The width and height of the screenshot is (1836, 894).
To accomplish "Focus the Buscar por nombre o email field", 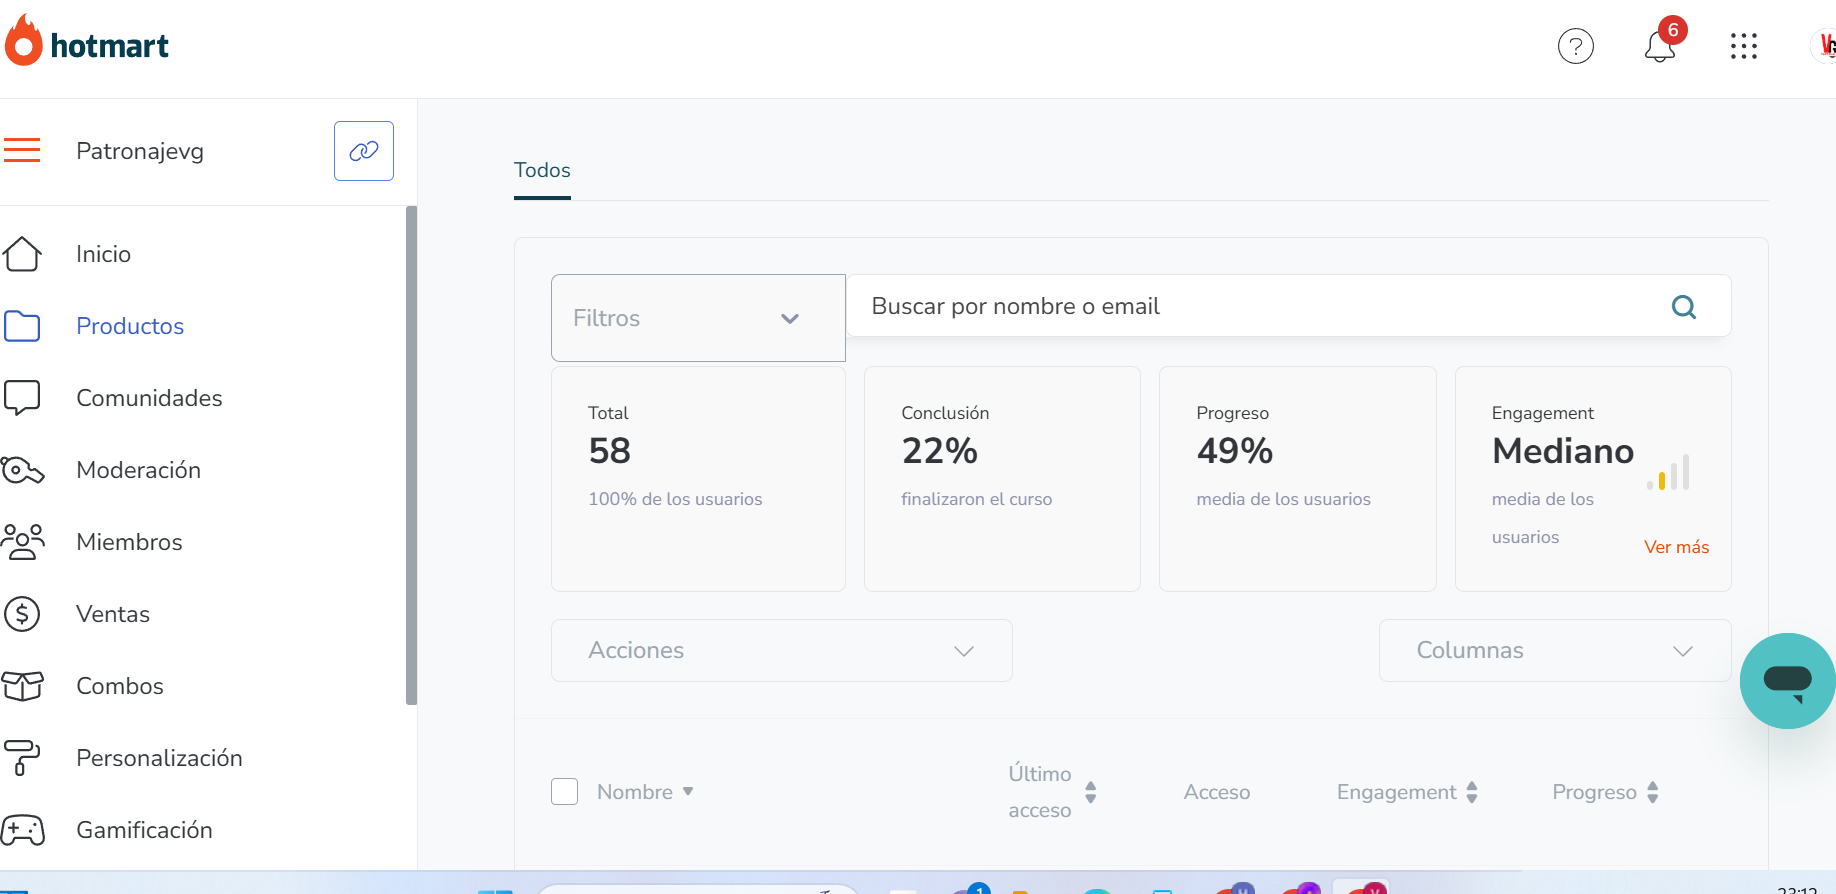I will [x=1250, y=306].
